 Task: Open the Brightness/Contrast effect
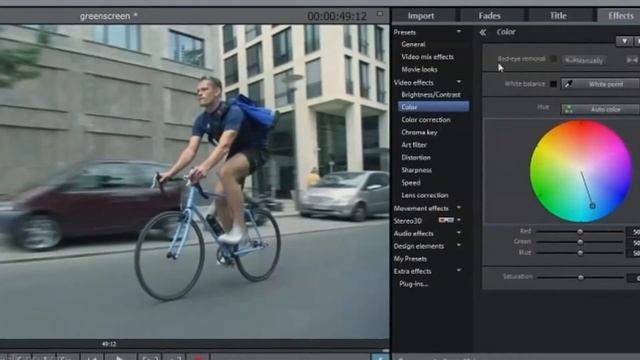click(431, 95)
